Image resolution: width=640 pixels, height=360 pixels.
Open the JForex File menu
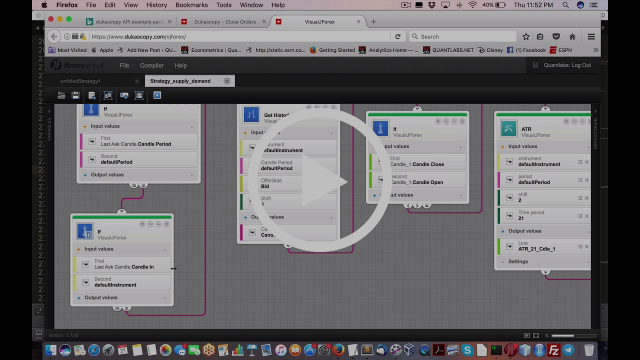tap(124, 65)
